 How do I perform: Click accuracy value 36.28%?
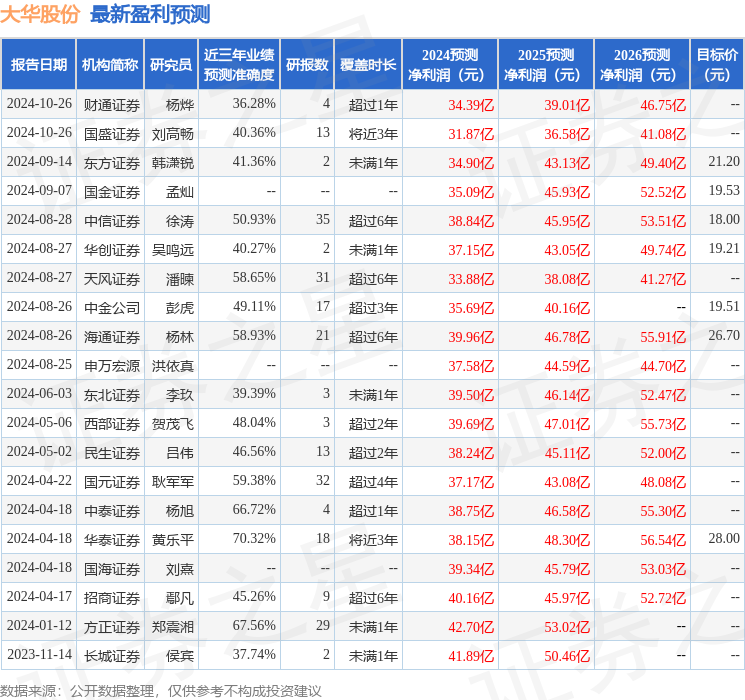(x=254, y=104)
